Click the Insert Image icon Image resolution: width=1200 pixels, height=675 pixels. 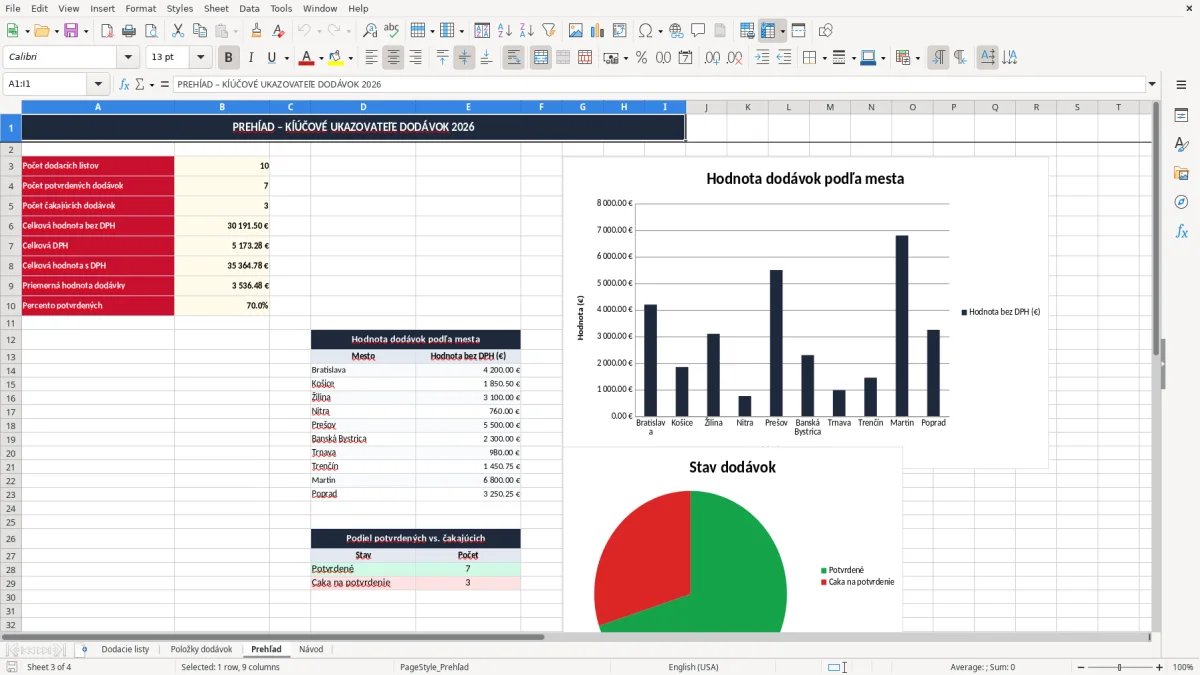576,31
